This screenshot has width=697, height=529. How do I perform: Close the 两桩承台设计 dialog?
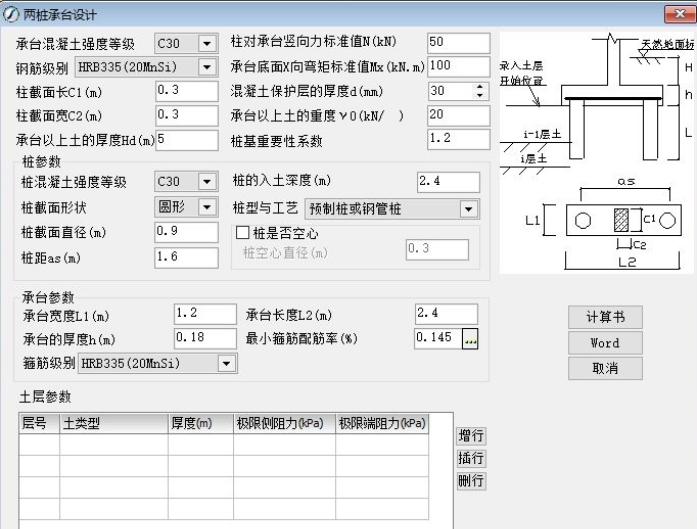point(680,14)
